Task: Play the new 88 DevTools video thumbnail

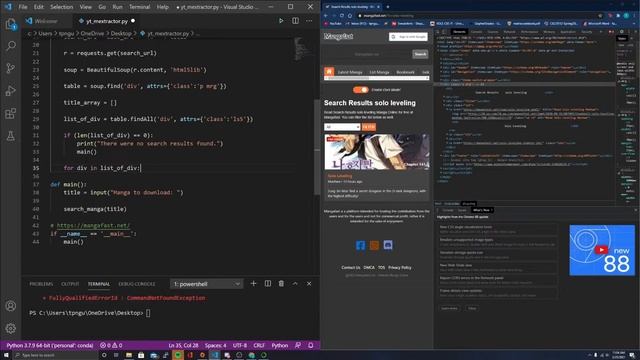Action: [602, 250]
